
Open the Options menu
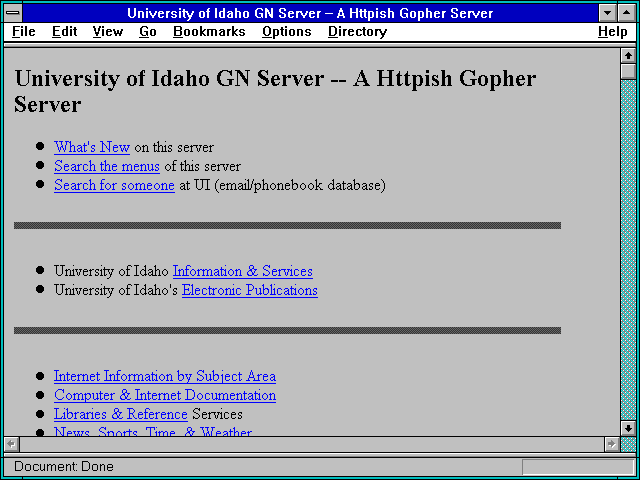click(x=287, y=32)
